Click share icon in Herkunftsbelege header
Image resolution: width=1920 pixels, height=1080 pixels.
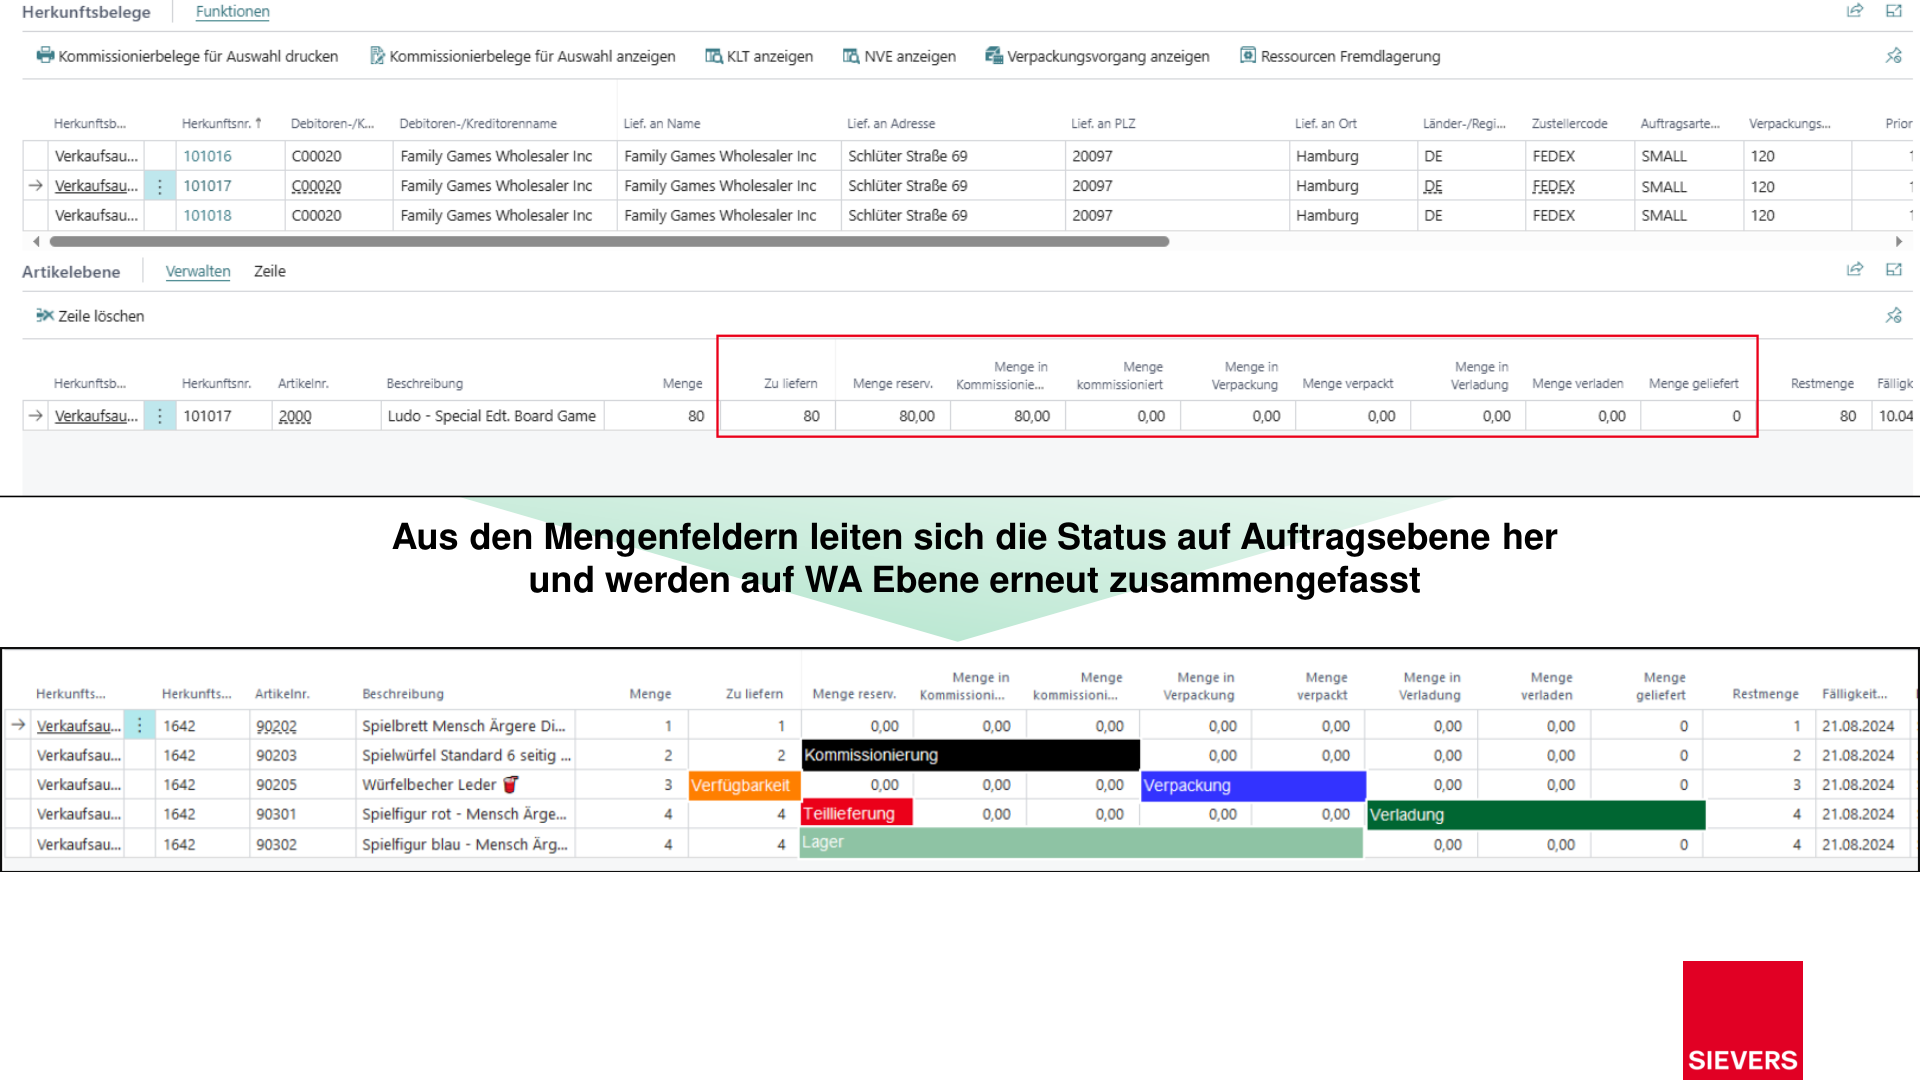(x=1855, y=11)
